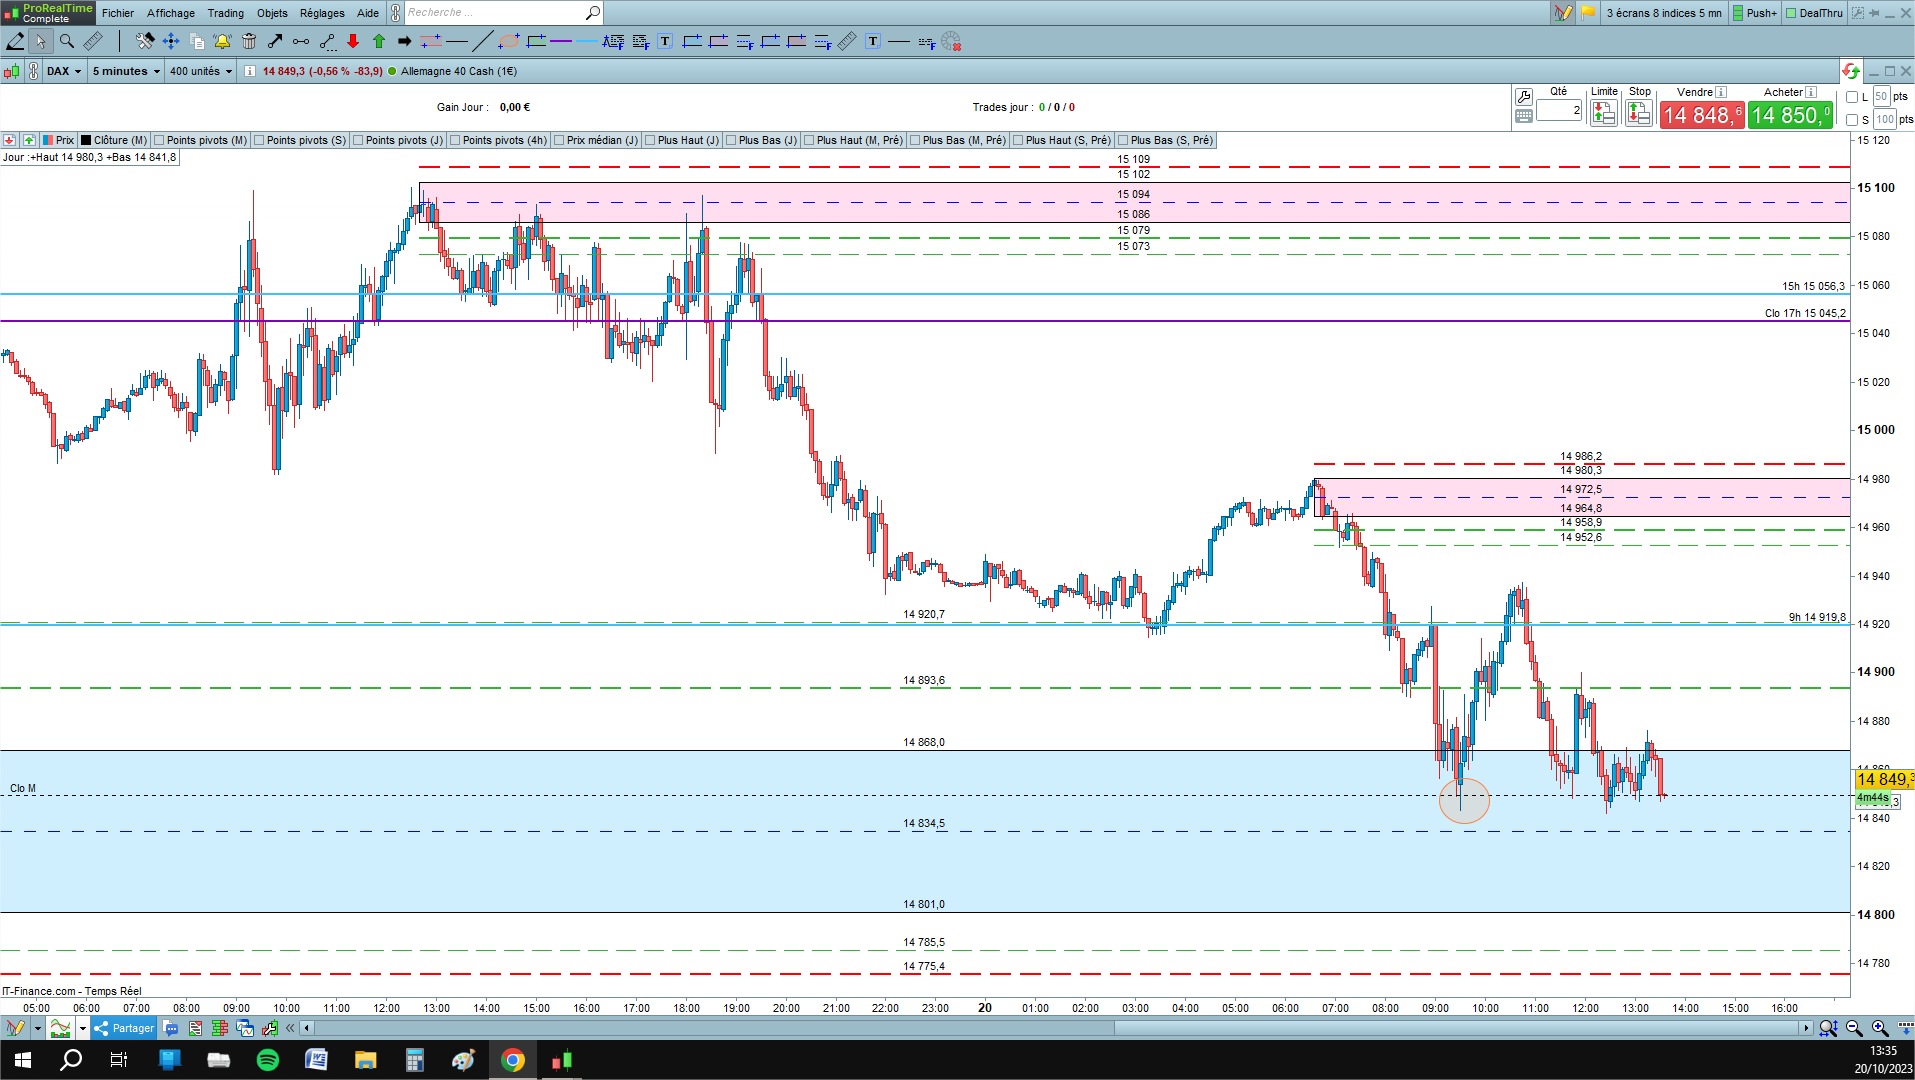Click the alarm bell alert icon

point(222,41)
